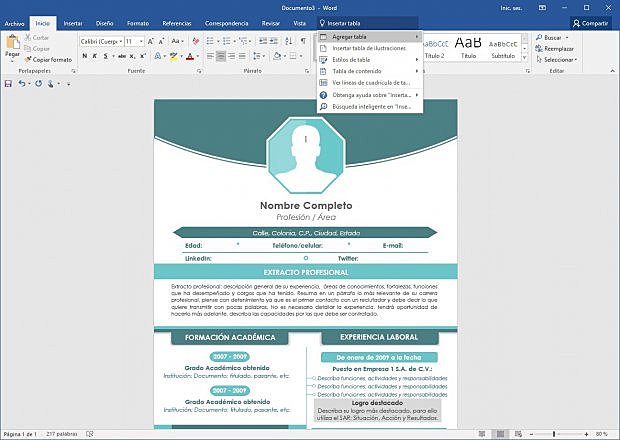Toggle paragraph marks (¶) visibility
The height and width of the screenshot is (440, 620).
pos(303,41)
